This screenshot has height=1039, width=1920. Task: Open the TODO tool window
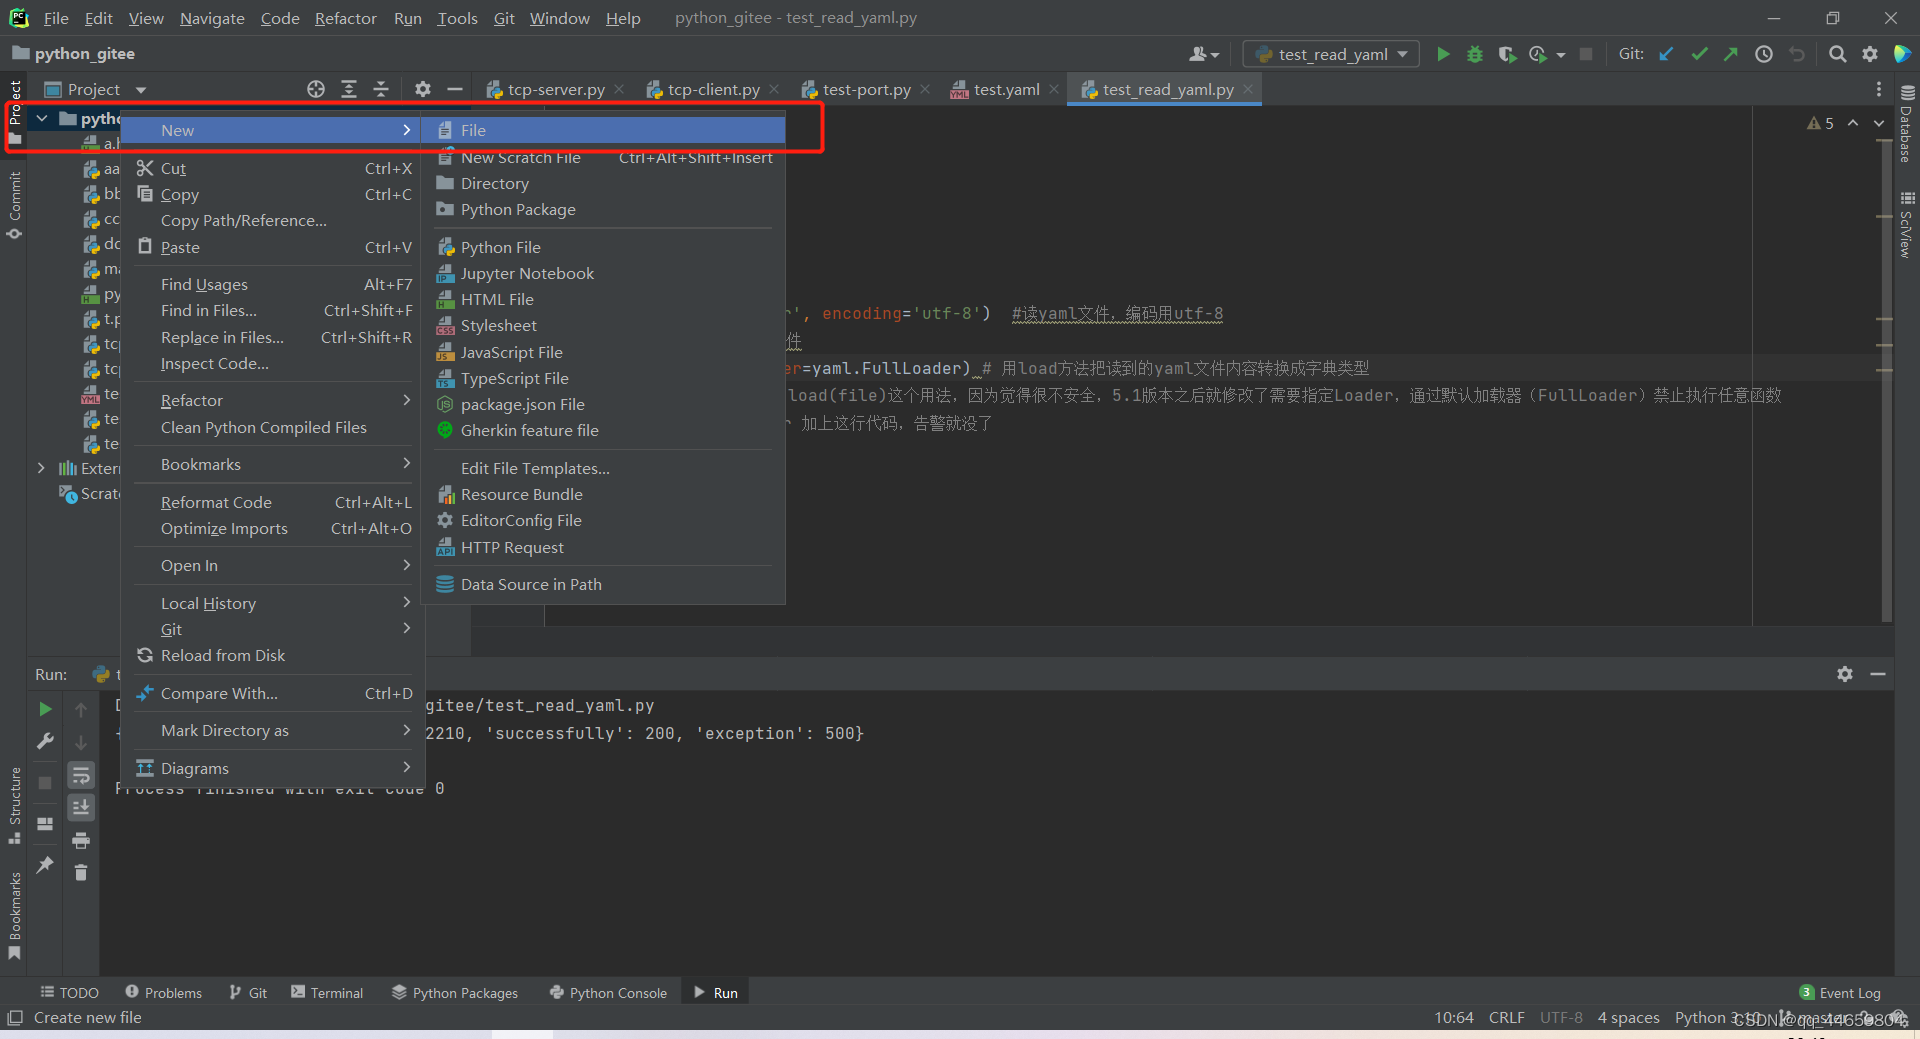(69, 992)
